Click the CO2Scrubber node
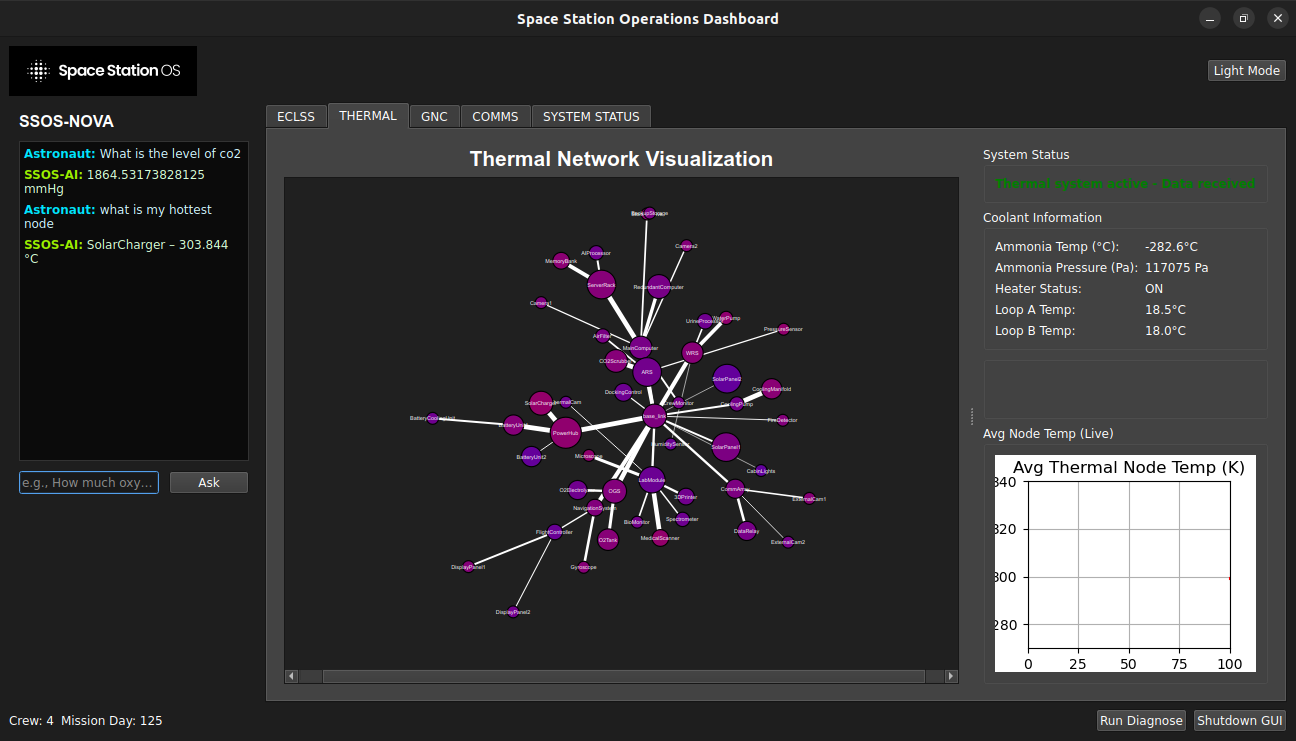This screenshot has height=741, width=1296. [615, 361]
